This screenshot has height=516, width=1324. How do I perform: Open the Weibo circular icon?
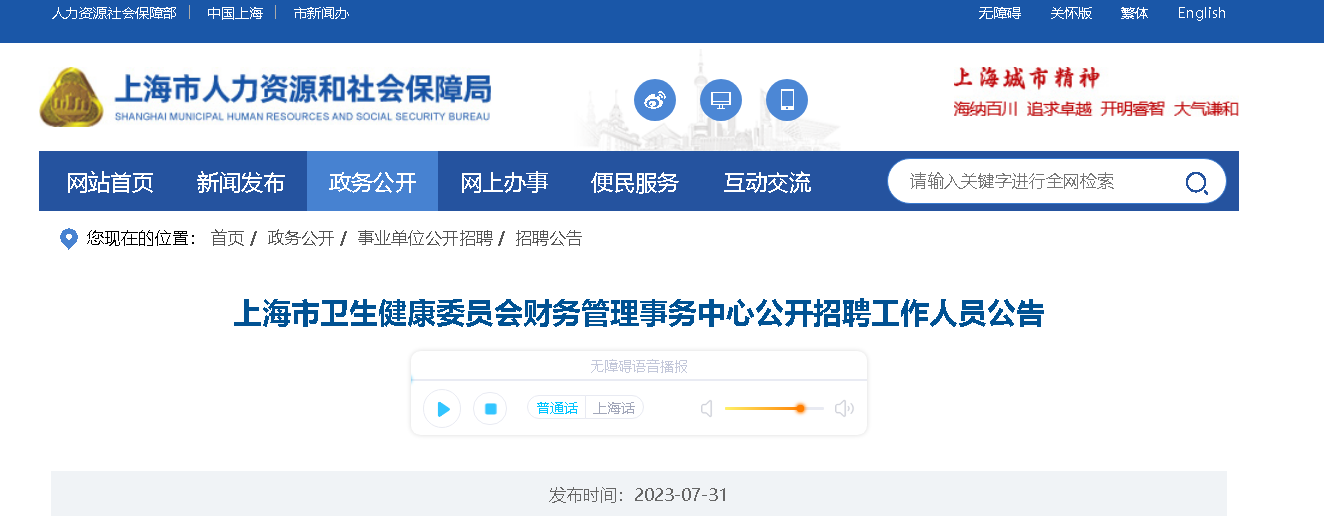coord(655,100)
